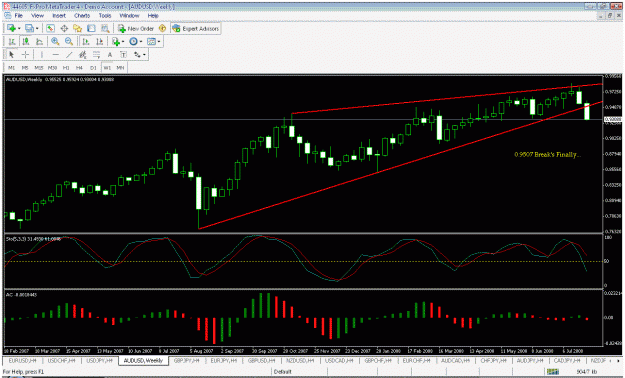Viewport: 625px width, 378px height.
Task: Switch timeframe to M15
Action: click(39, 68)
